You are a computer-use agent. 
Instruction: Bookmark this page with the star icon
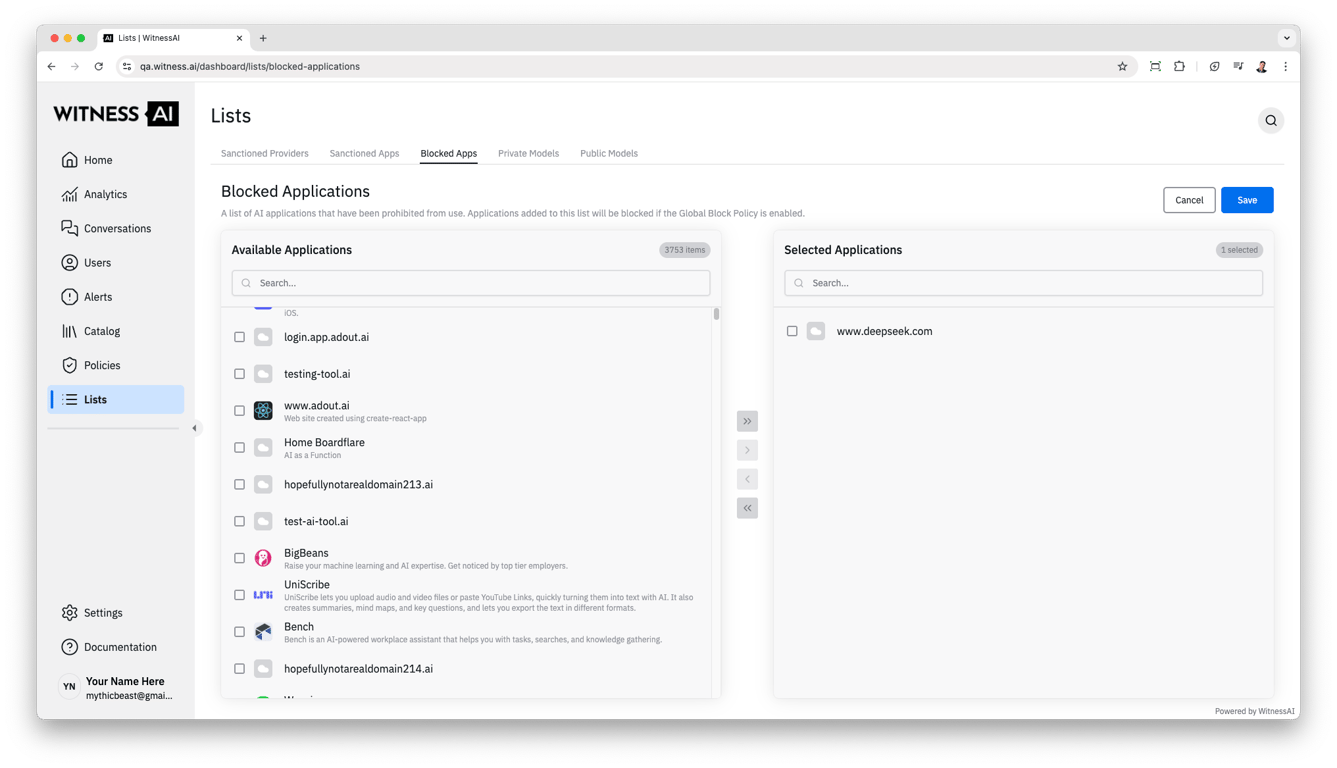coord(1122,67)
